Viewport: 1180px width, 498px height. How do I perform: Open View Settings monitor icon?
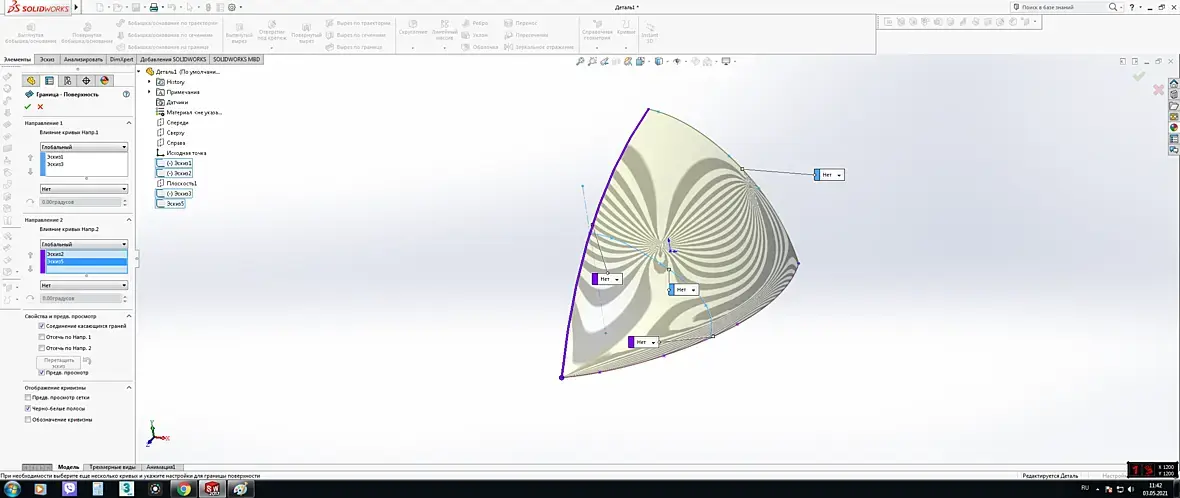[x=726, y=62]
